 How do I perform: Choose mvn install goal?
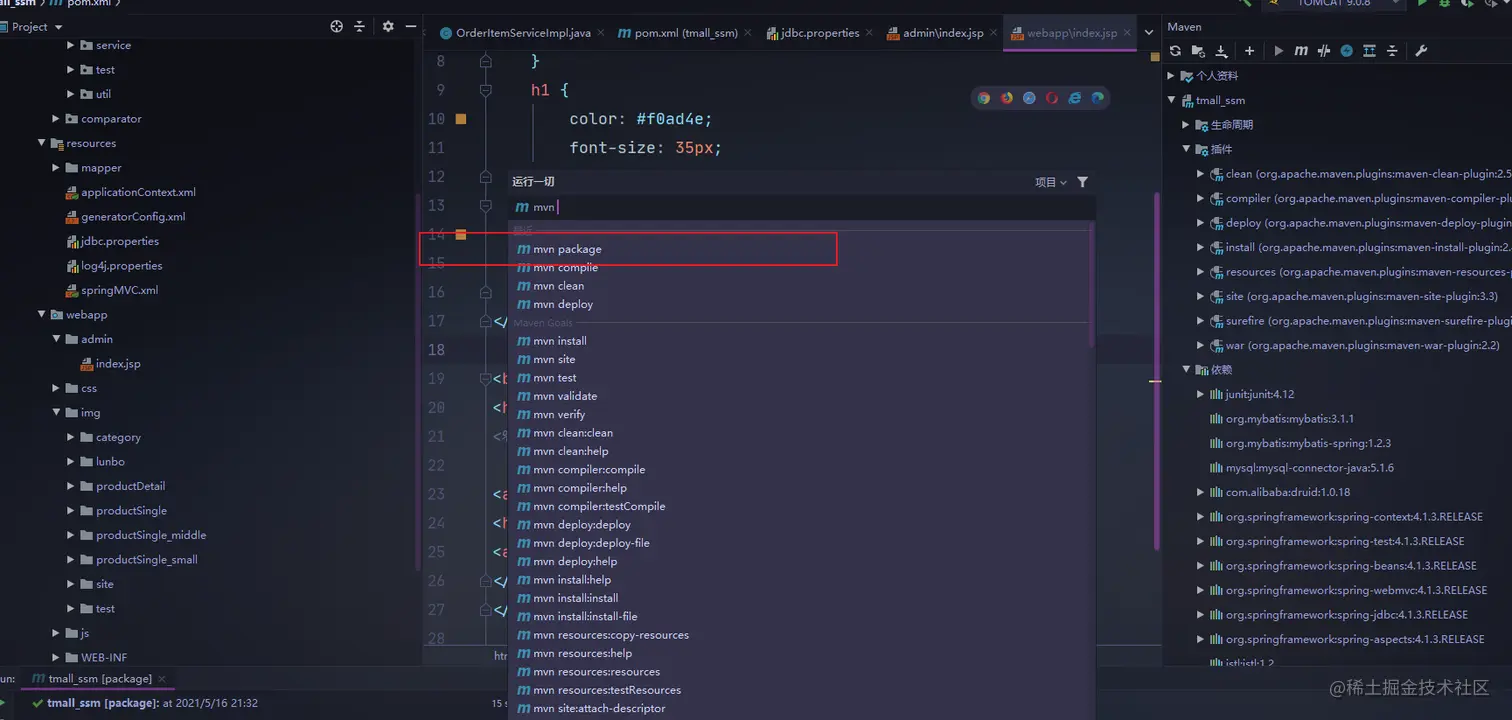[x=802, y=341]
